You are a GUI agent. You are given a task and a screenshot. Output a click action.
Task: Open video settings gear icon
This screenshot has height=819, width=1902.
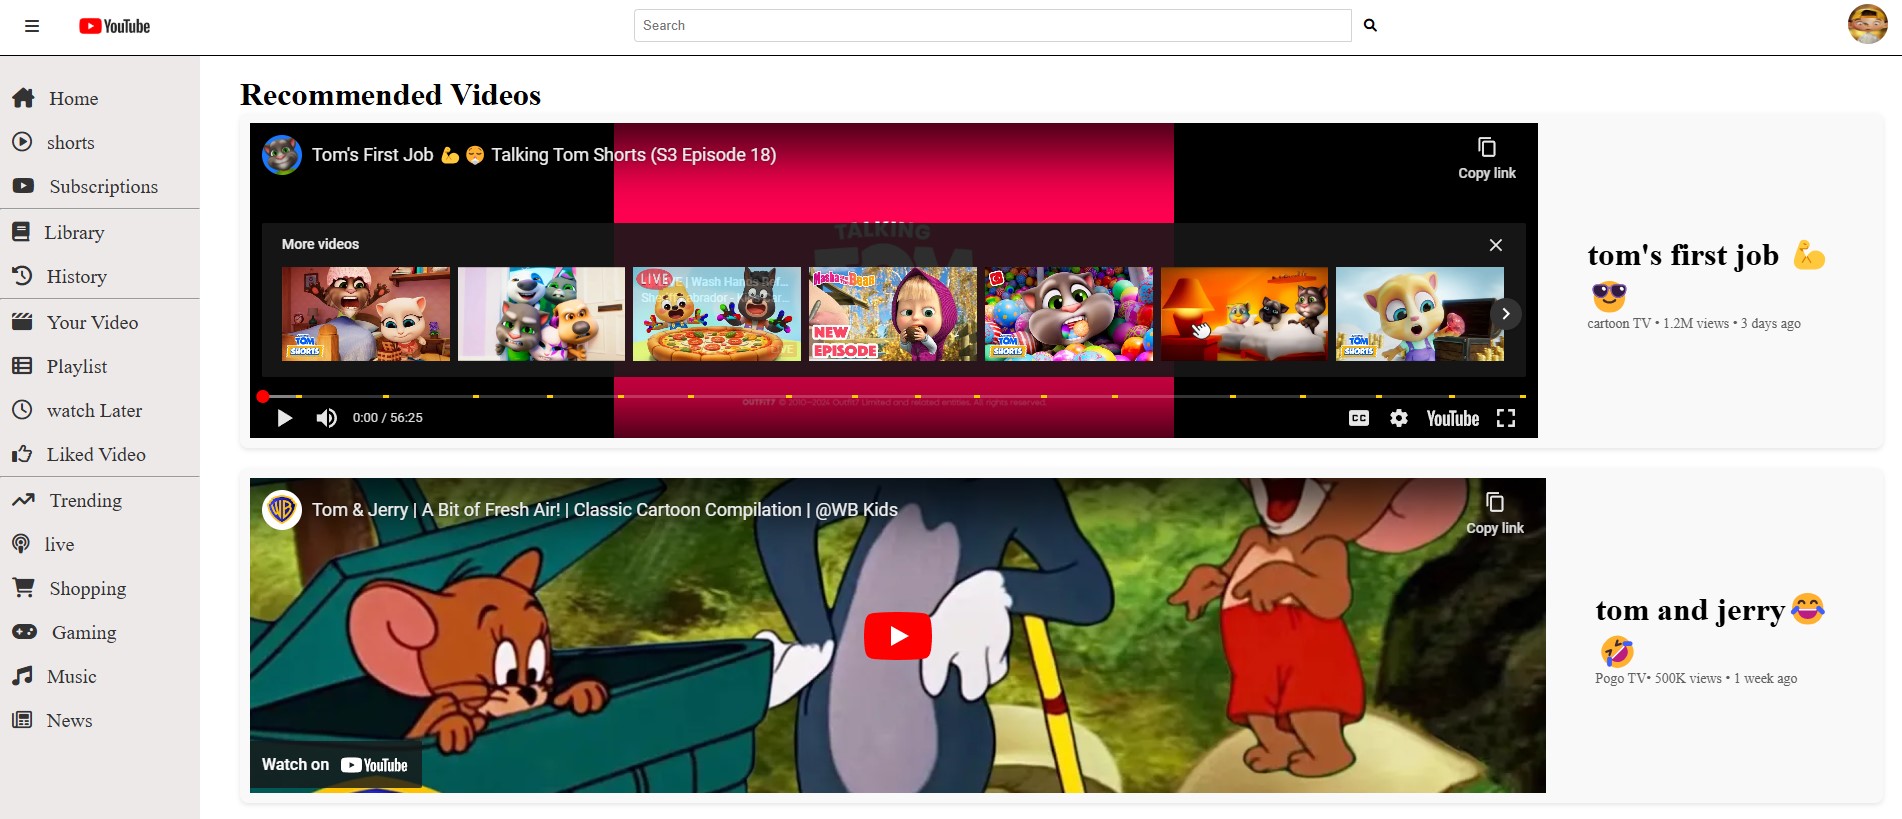click(x=1398, y=418)
